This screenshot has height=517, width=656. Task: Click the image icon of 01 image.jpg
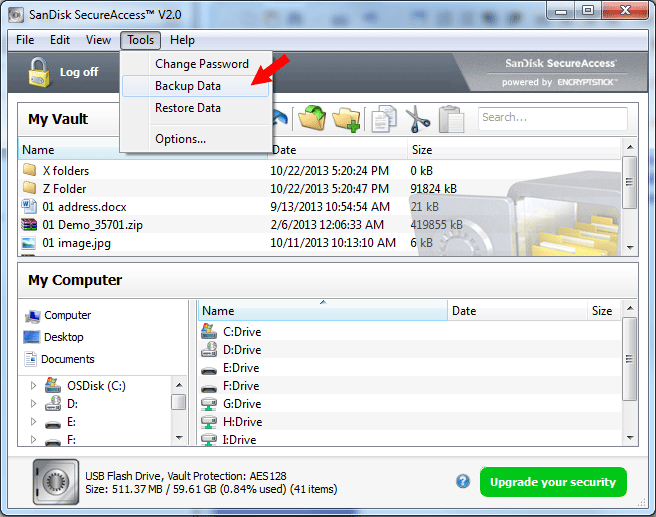point(29,243)
